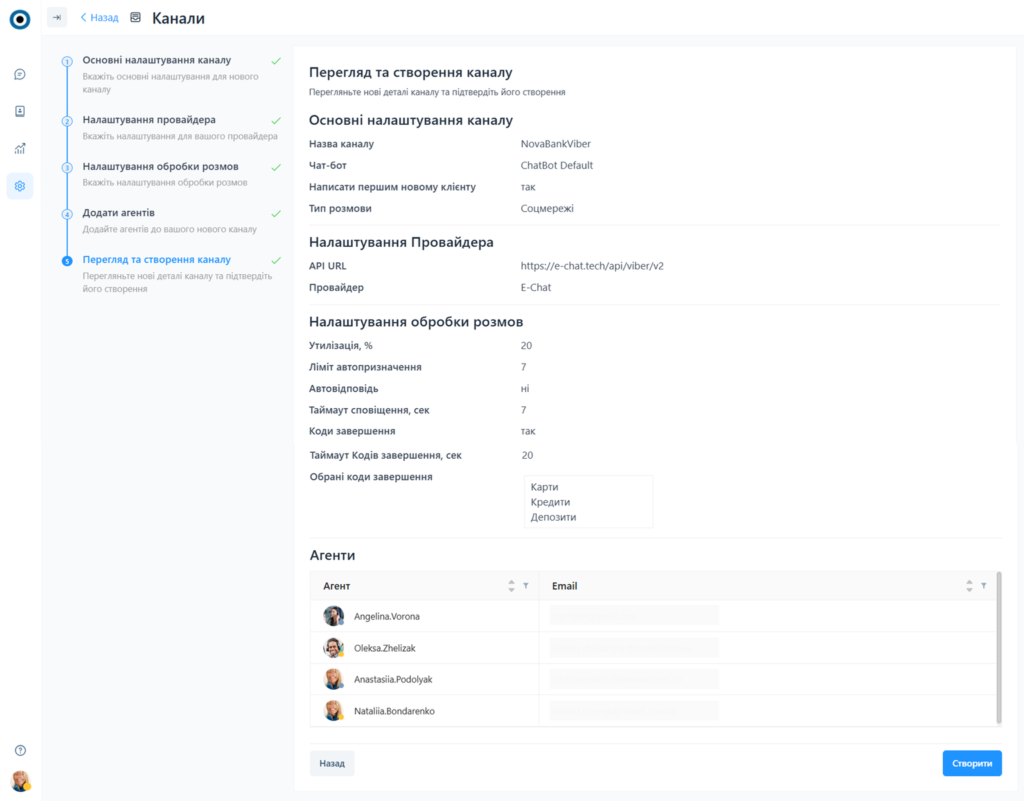The height and width of the screenshot is (801, 1024).
Task: Collapse the sidebar with the arrow toggle
Action: click(57, 17)
